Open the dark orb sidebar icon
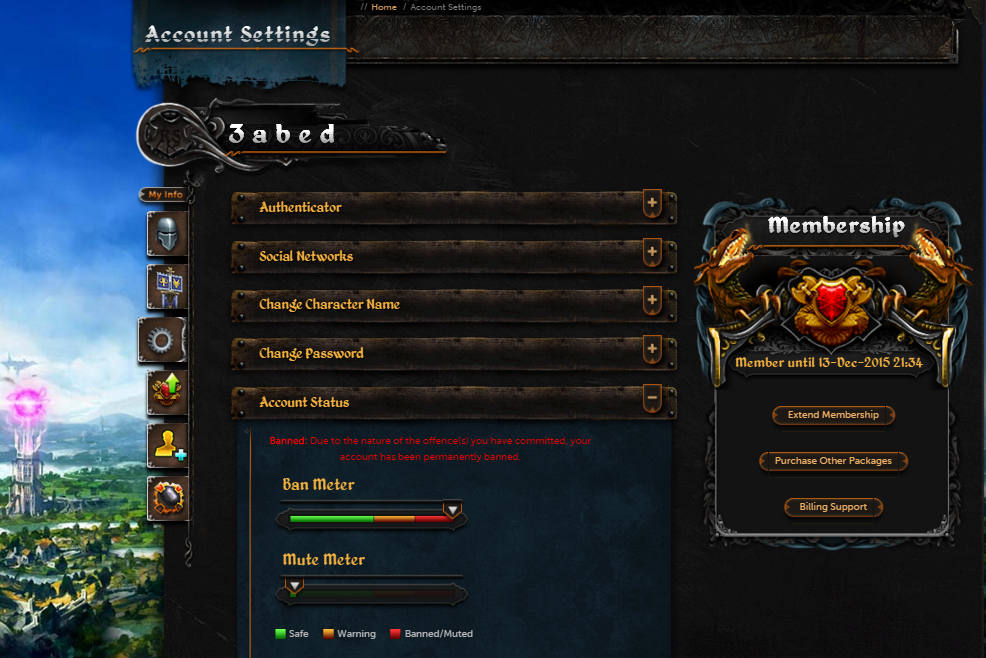This screenshot has height=658, width=986. tap(167, 498)
